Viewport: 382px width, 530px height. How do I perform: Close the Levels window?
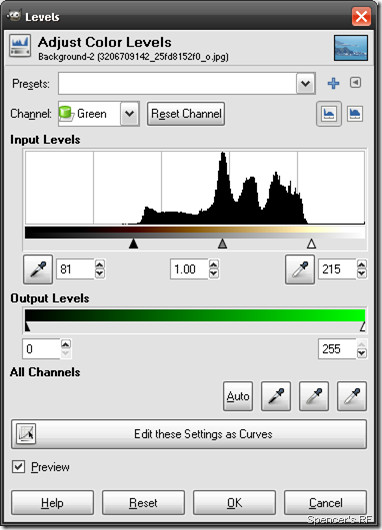(x=361, y=16)
